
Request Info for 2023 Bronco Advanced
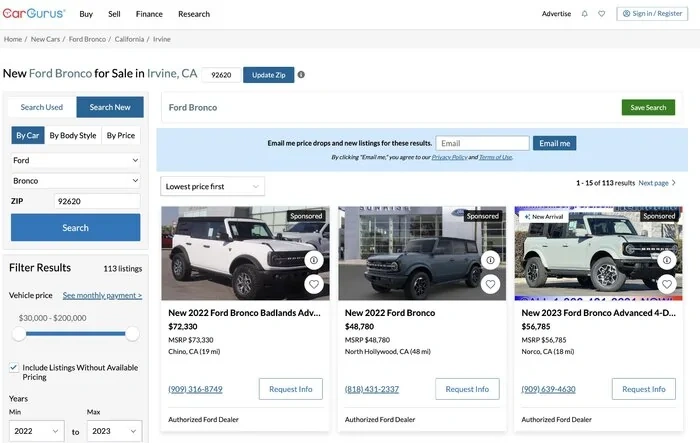point(644,389)
